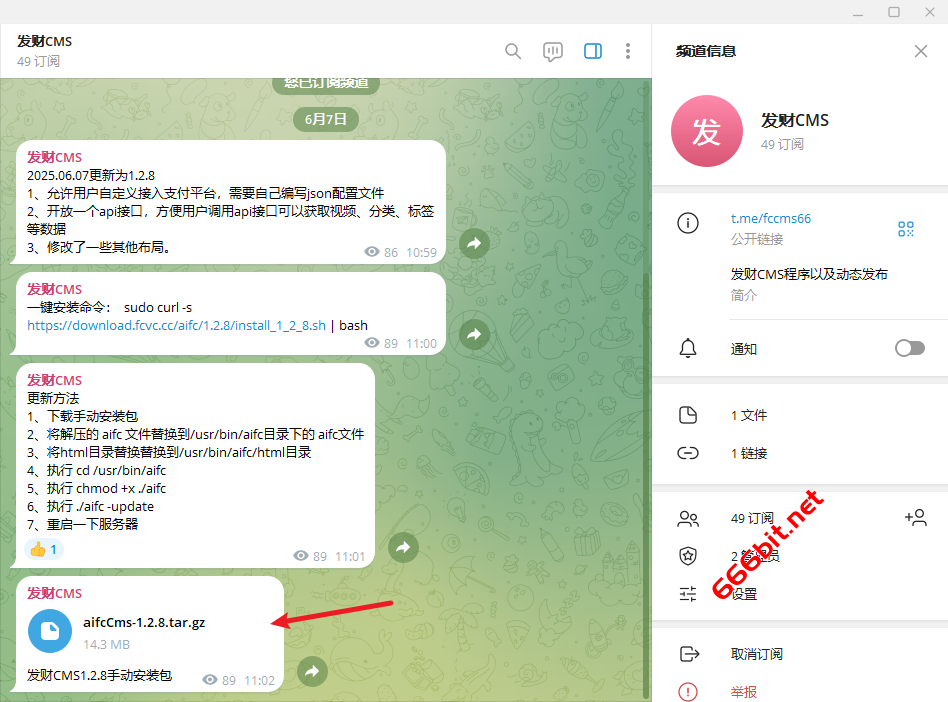
Task: Click the subscribers people icon
Action: coord(688,519)
